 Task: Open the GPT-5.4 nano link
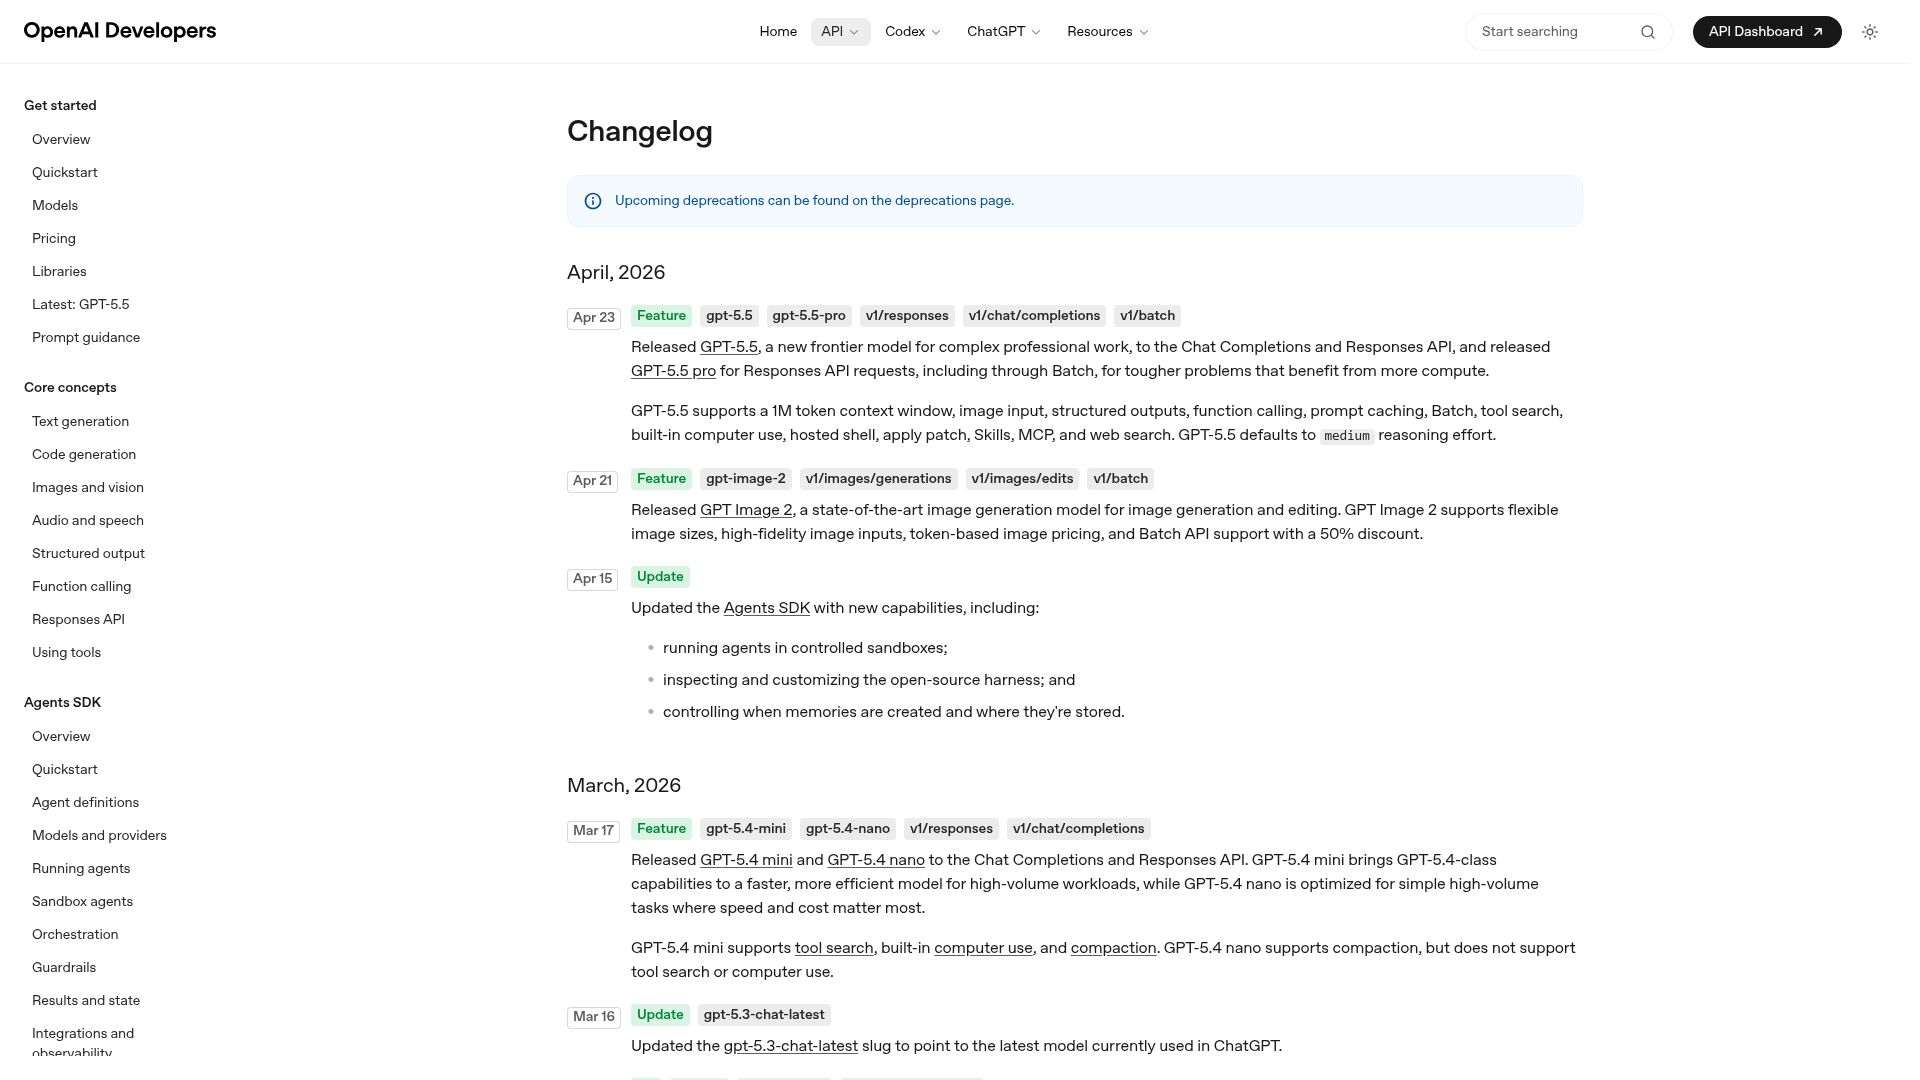click(x=876, y=860)
